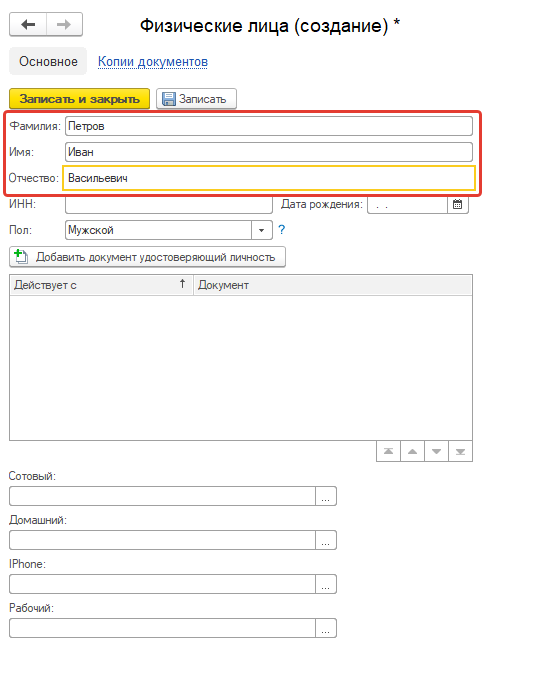This screenshot has width=557, height=680.
Task: Click the Дата рождения date field
Action: coord(407,204)
